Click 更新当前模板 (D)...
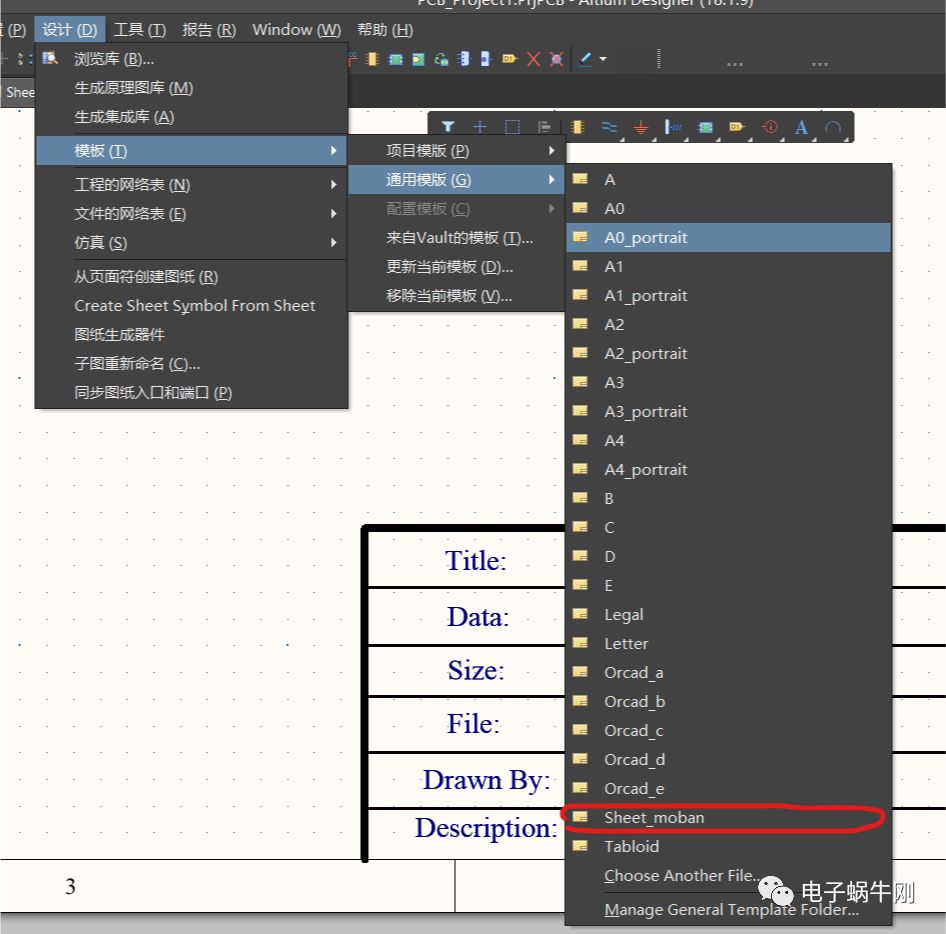This screenshot has height=934, width=946. coord(457,267)
